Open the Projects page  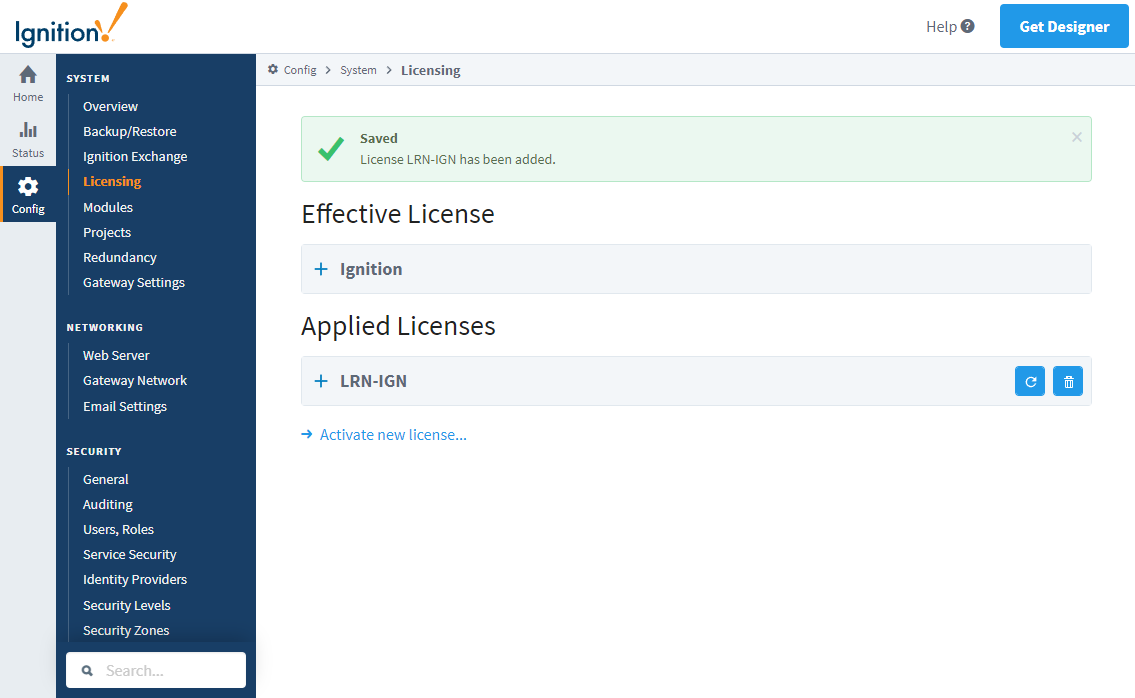106,232
